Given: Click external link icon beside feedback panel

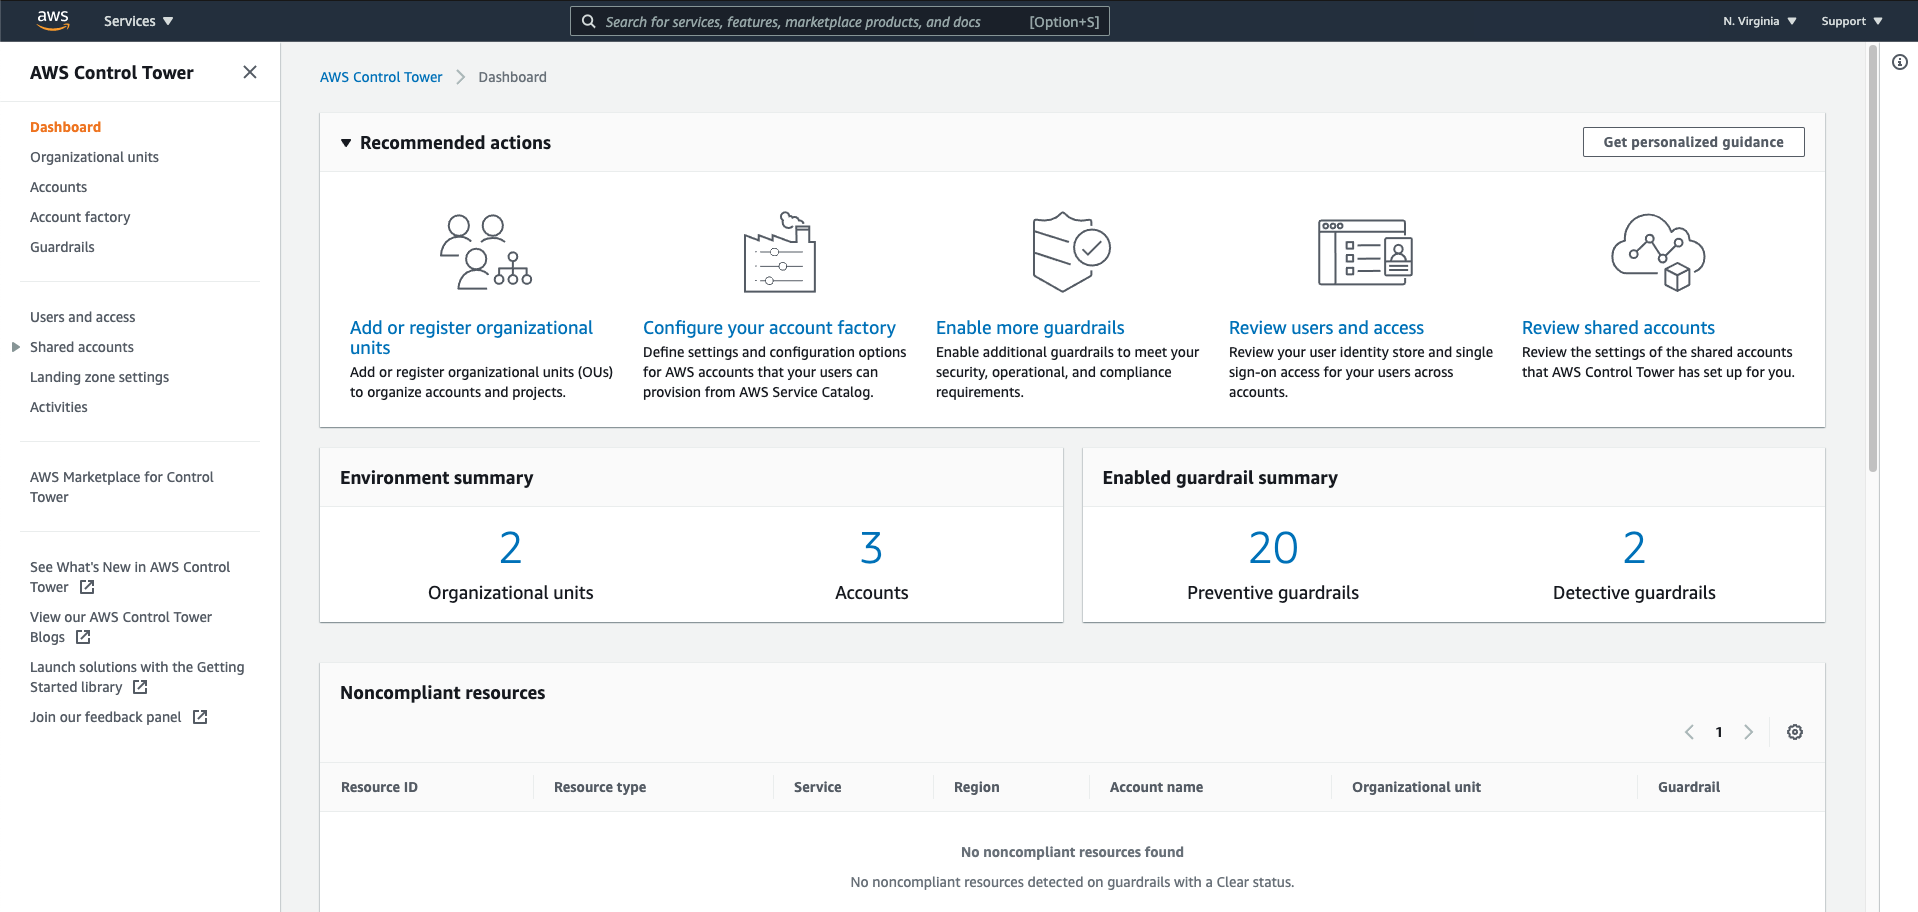Looking at the screenshot, I should coord(200,717).
